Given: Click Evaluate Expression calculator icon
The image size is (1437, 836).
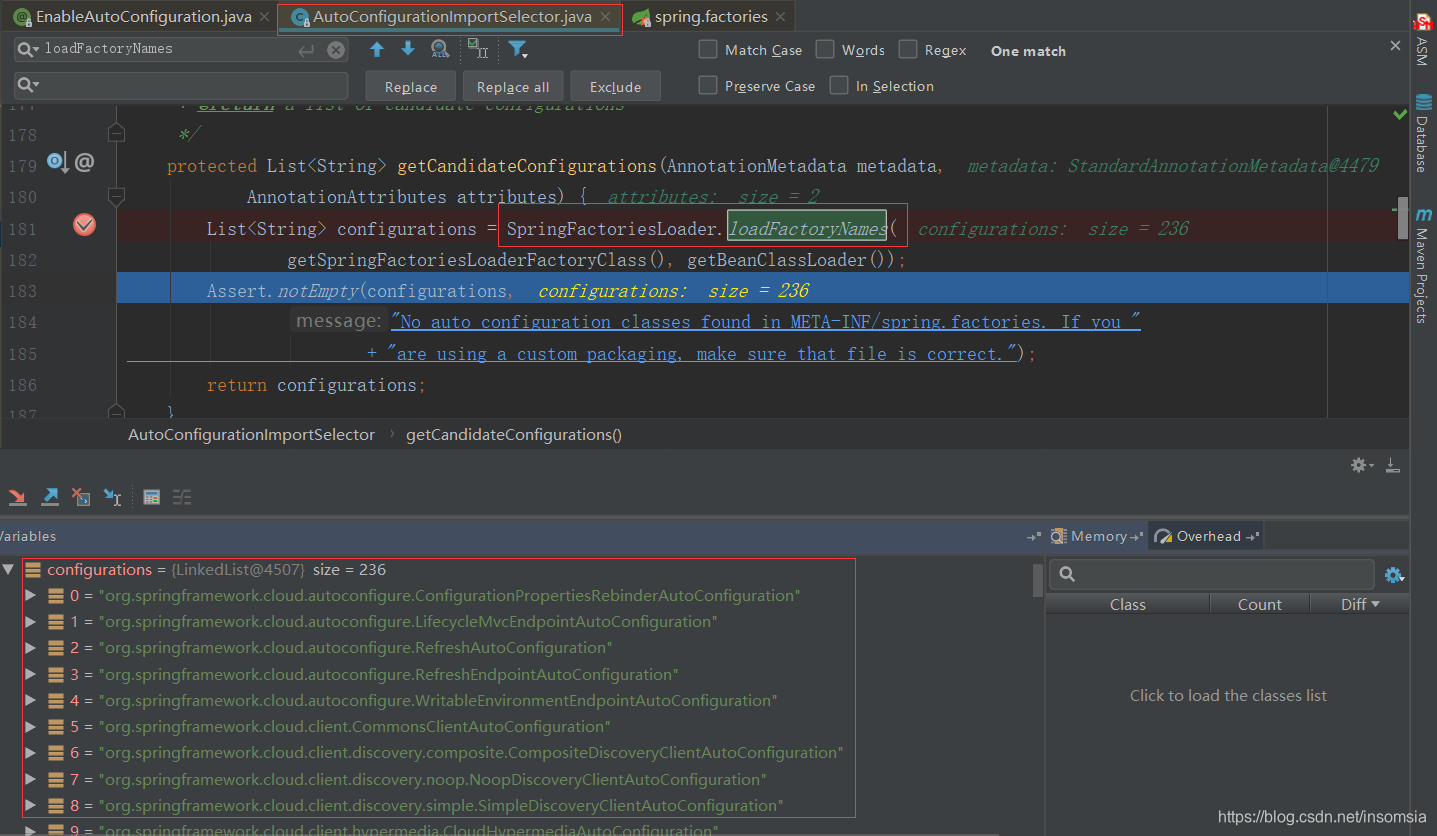Looking at the screenshot, I should coord(152,497).
